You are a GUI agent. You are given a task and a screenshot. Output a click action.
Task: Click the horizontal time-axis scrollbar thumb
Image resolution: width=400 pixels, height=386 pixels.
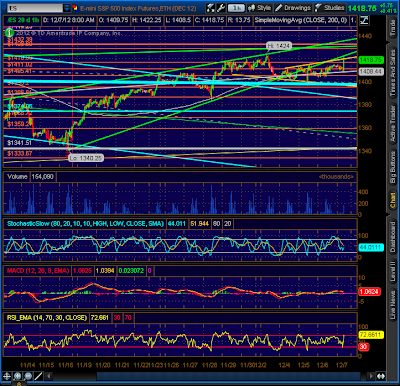pyautogui.click(x=228, y=376)
